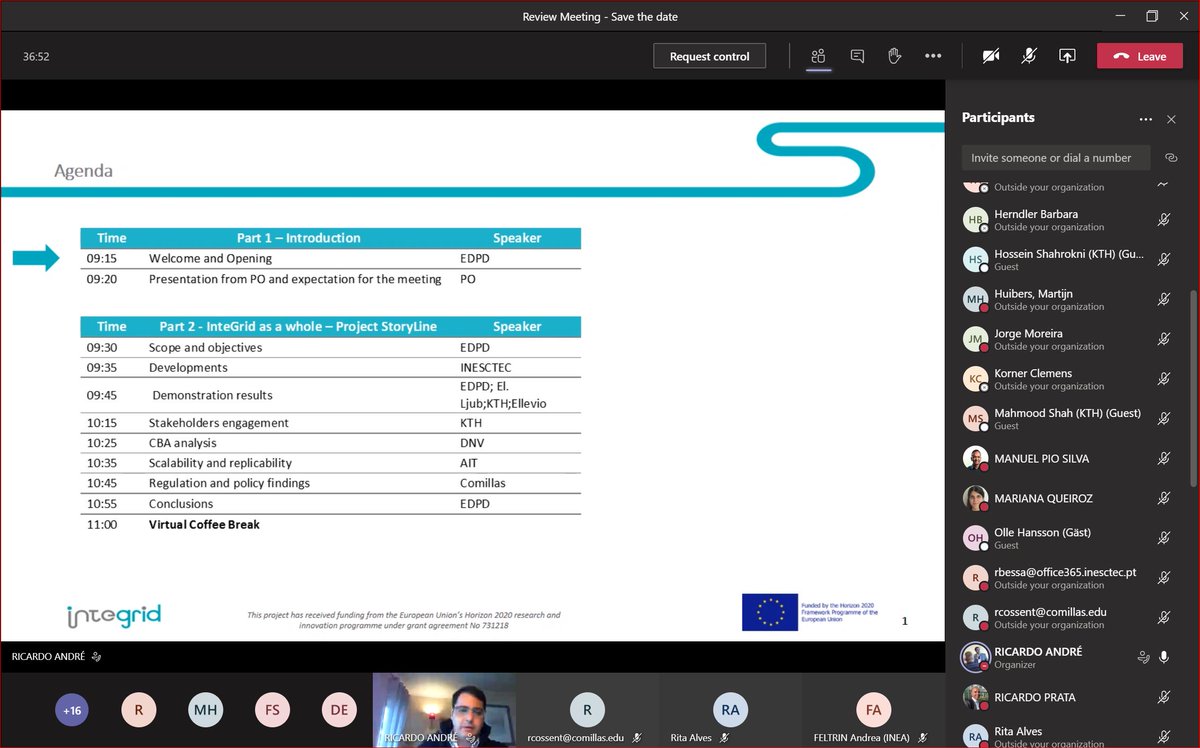Open the meeting chat panel

857,56
